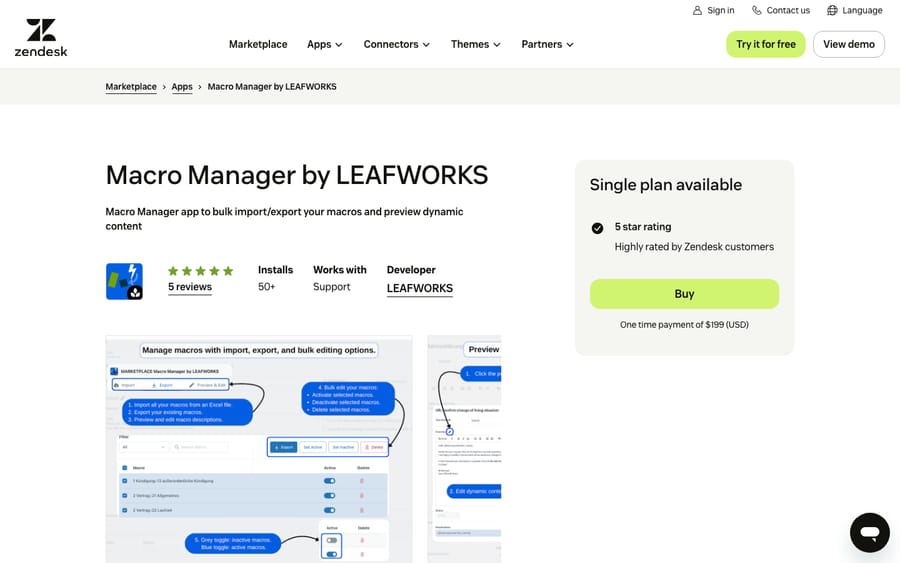Click the Try it for free button

click(766, 44)
